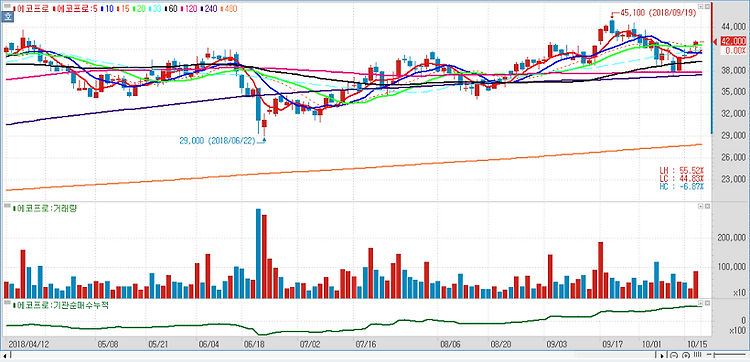Click the handle icon of the 거래량 pane
Screen dimensions: 750x362
pyautogui.click(x=7, y=207)
